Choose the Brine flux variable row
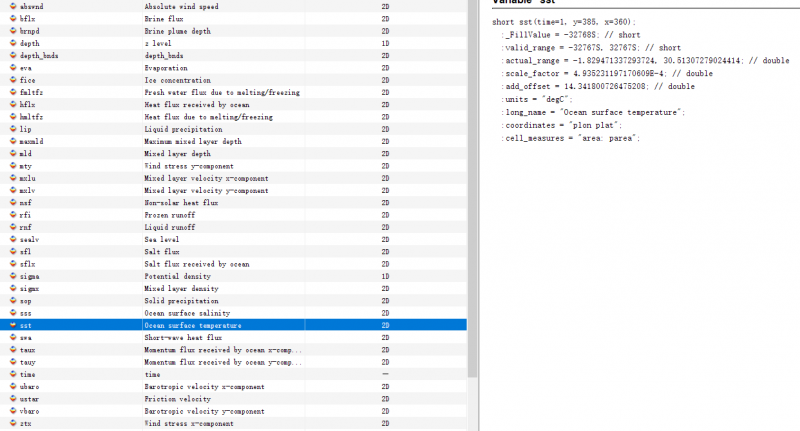This screenshot has height=431, width=800. [x=200, y=18]
